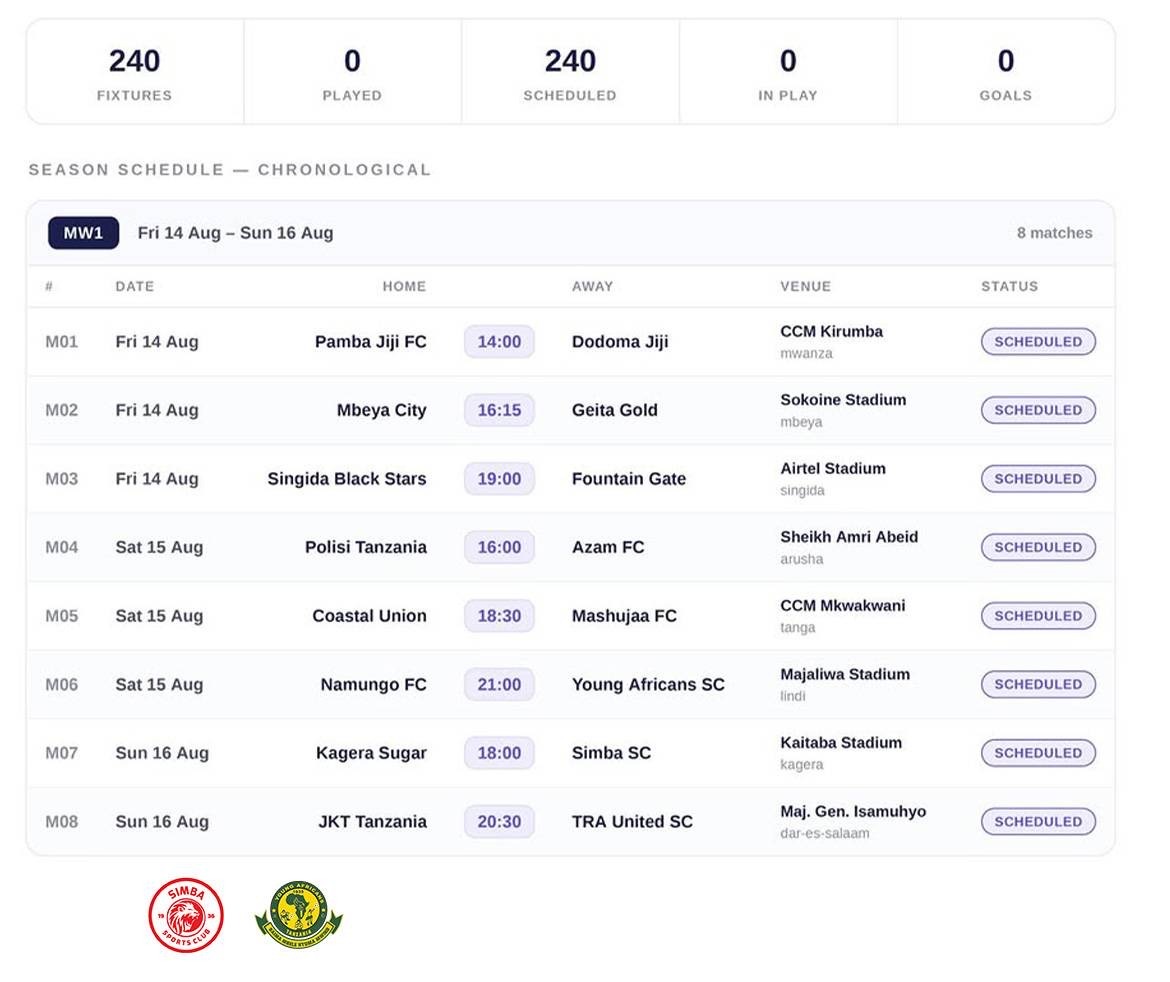The height and width of the screenshot is (982, 1170).
Task: Open Pamba Jiji FC home team link
Action: [371, 342]
